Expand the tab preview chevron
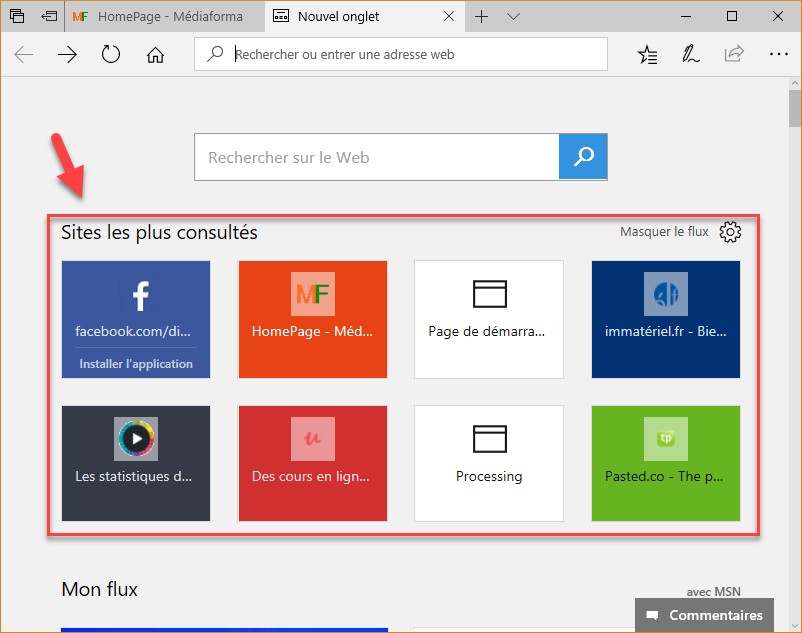 pyautogui.click(x=513, y=16)
